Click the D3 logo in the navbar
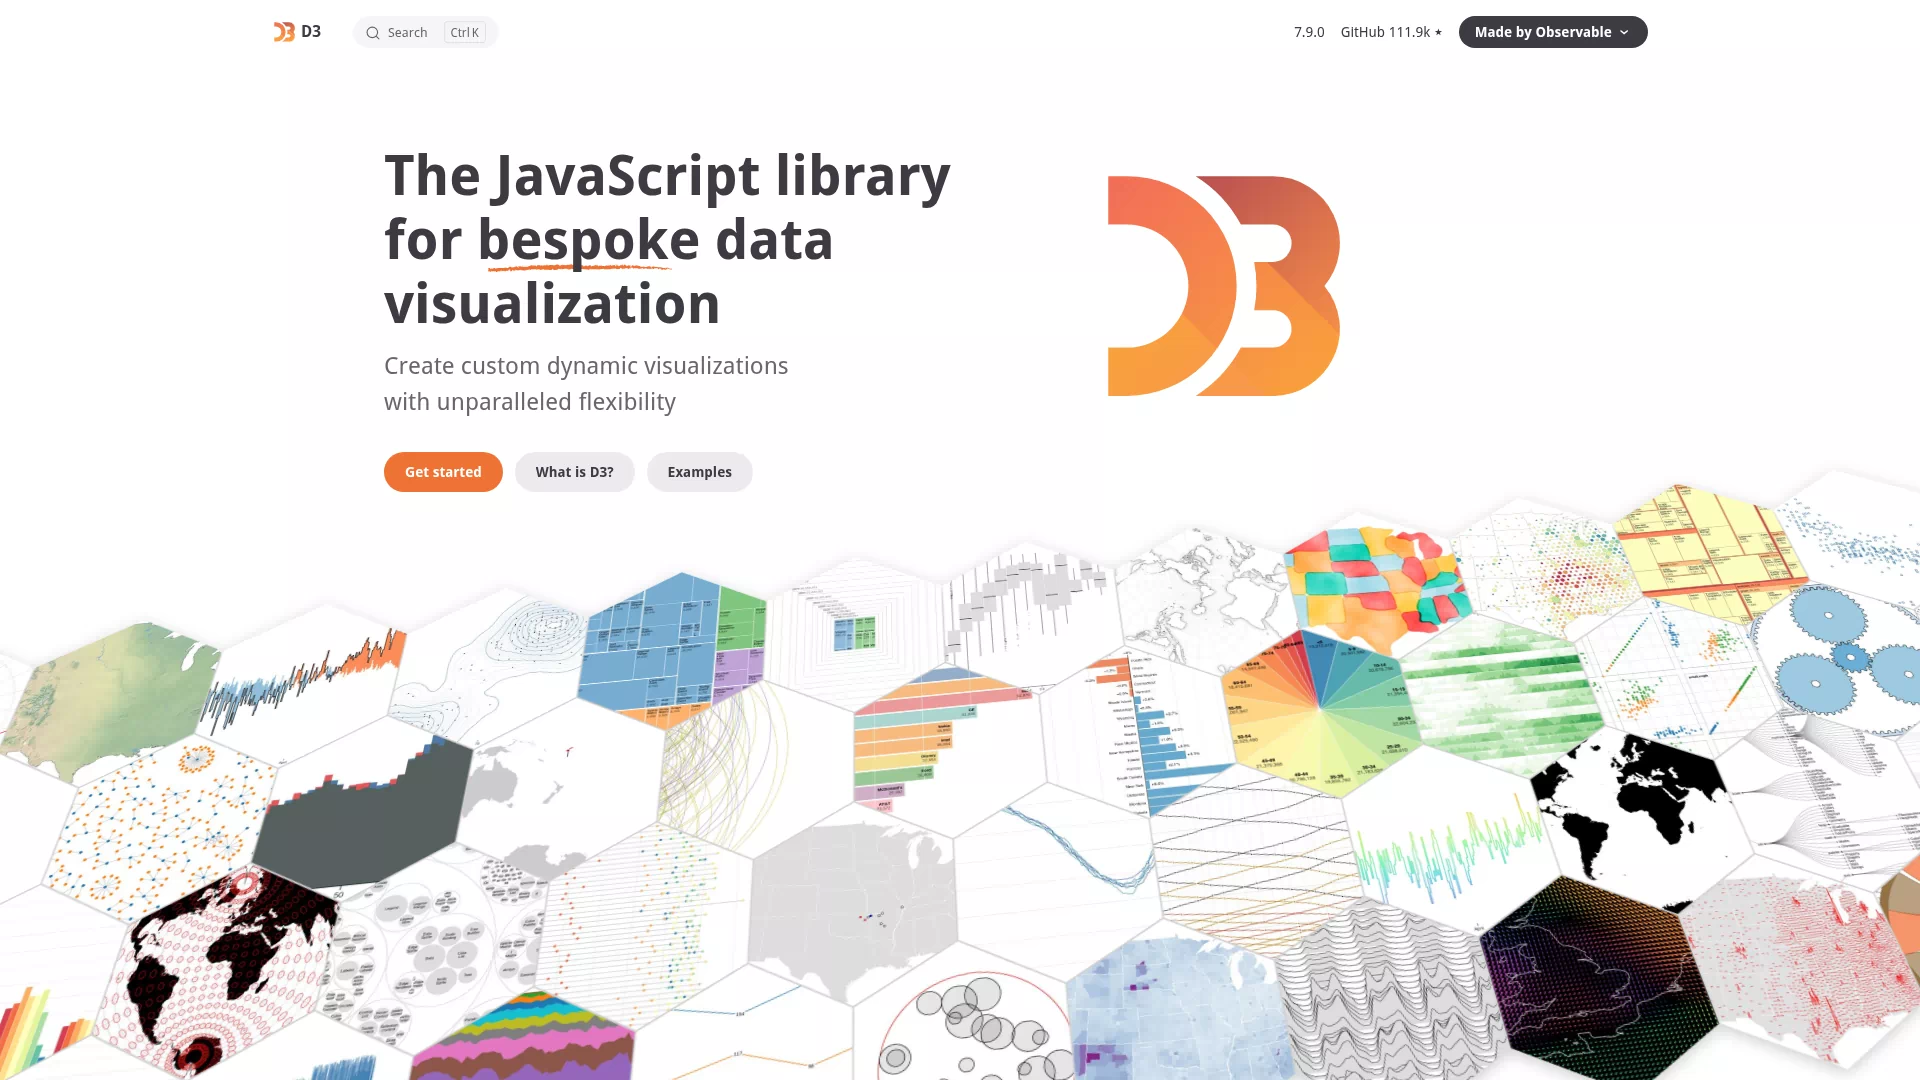This screenshot has width=1920, height=1080. coord(297,32)
